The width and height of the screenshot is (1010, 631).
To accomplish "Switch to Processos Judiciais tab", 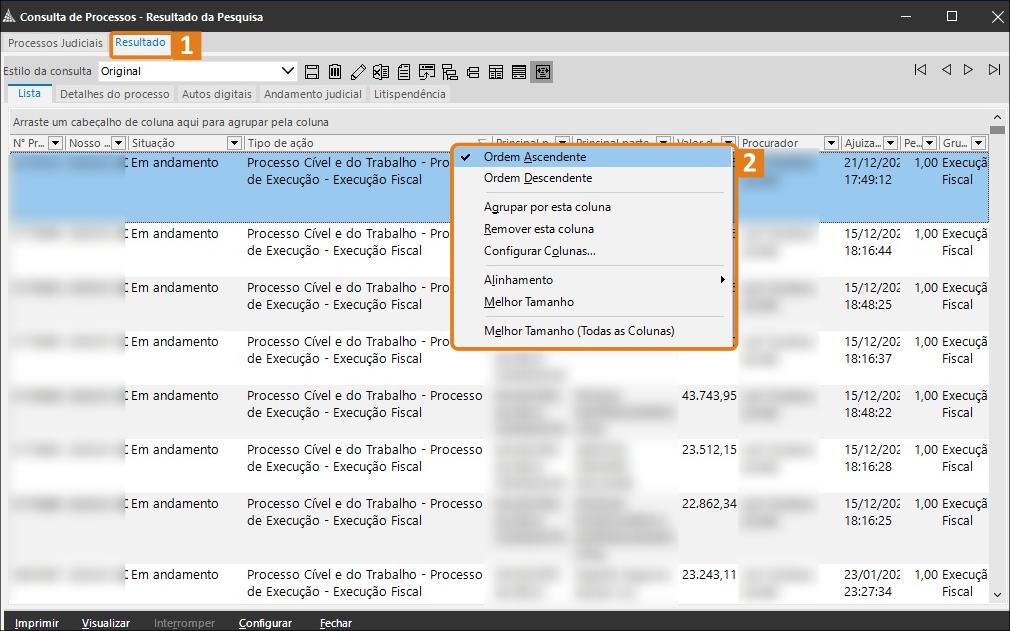I will 55,43.
